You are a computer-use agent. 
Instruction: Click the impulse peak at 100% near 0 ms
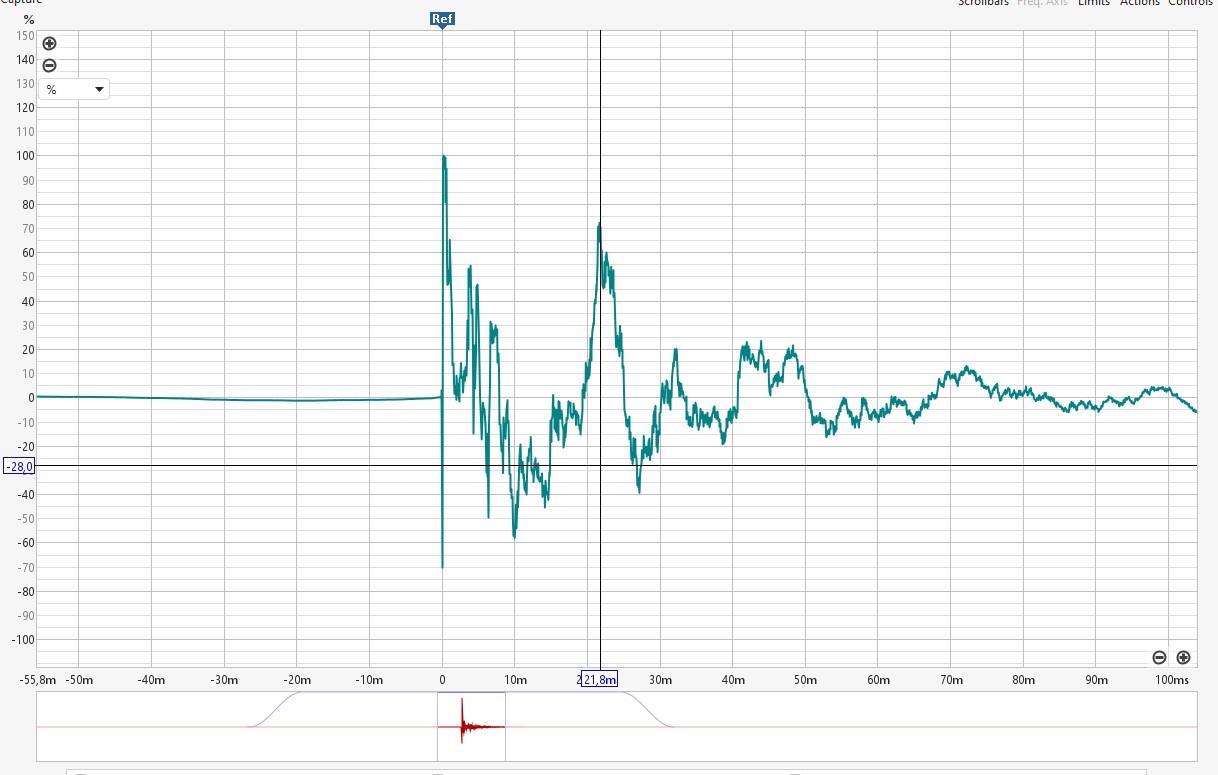(x=443, y=156)
